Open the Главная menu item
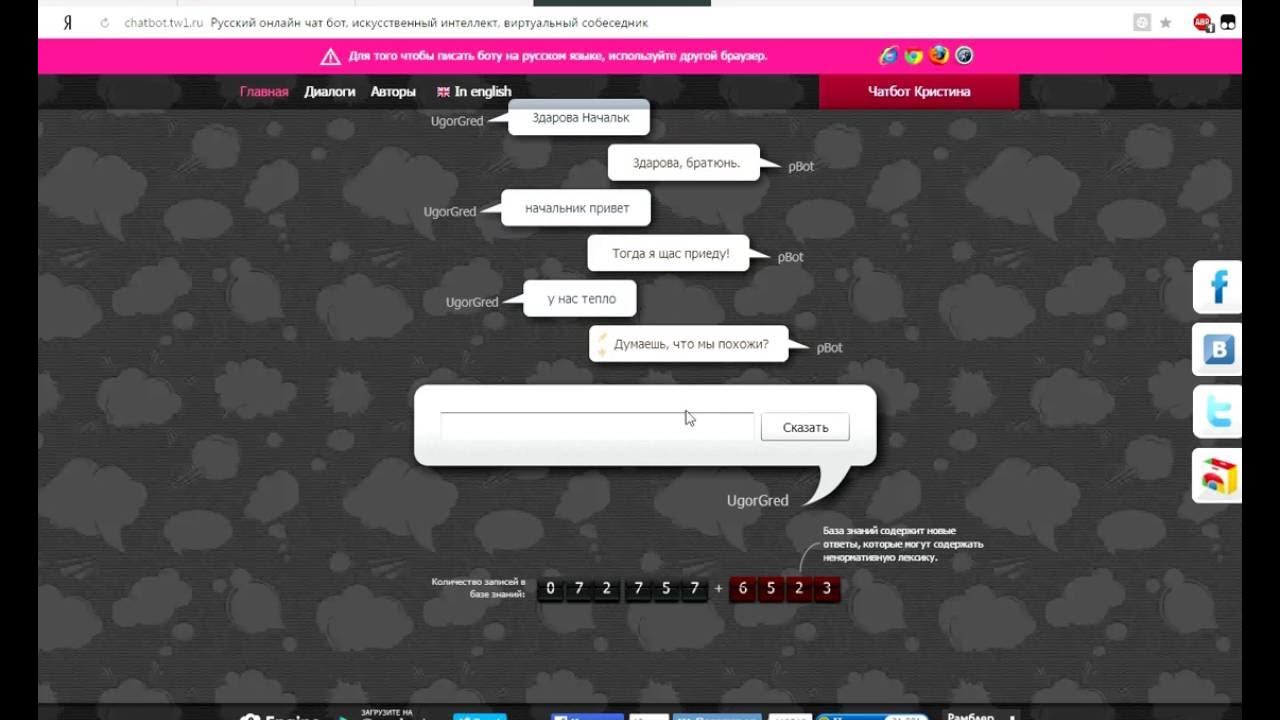Screen dimensions: 1280x720 (264, 92)
